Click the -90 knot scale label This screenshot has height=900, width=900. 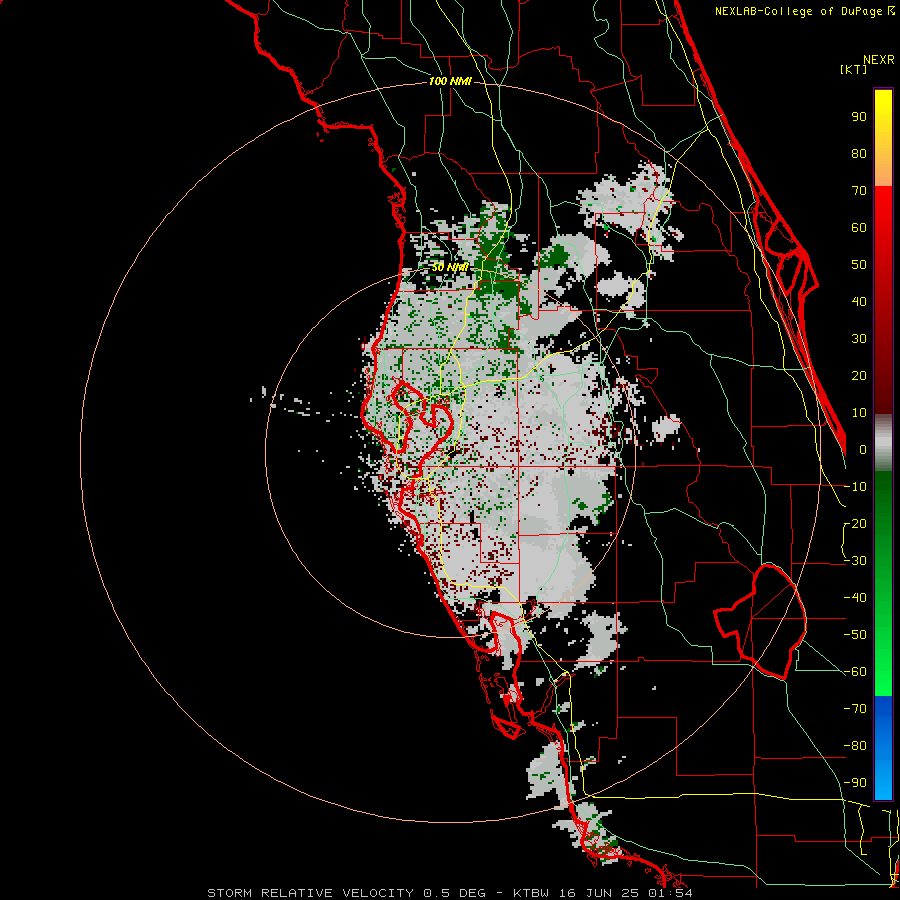coord(855,783)
